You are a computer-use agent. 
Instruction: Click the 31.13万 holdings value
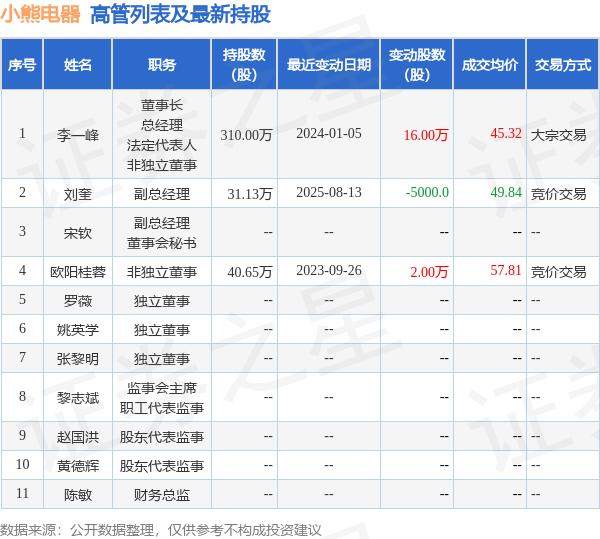click(249, 194)
